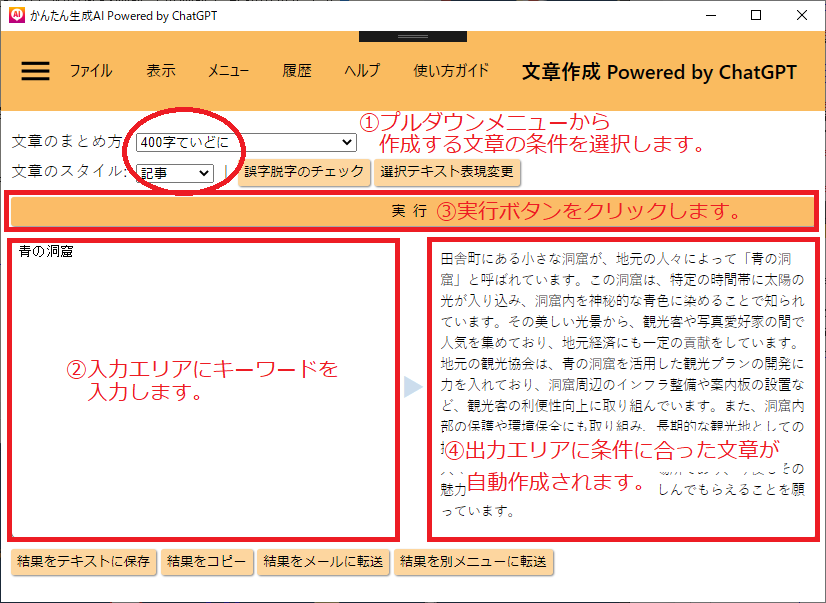Screen dimensions: 826x603
Task: Open the 使い方ガイド menu item
Action: click(x=451, y=71)
